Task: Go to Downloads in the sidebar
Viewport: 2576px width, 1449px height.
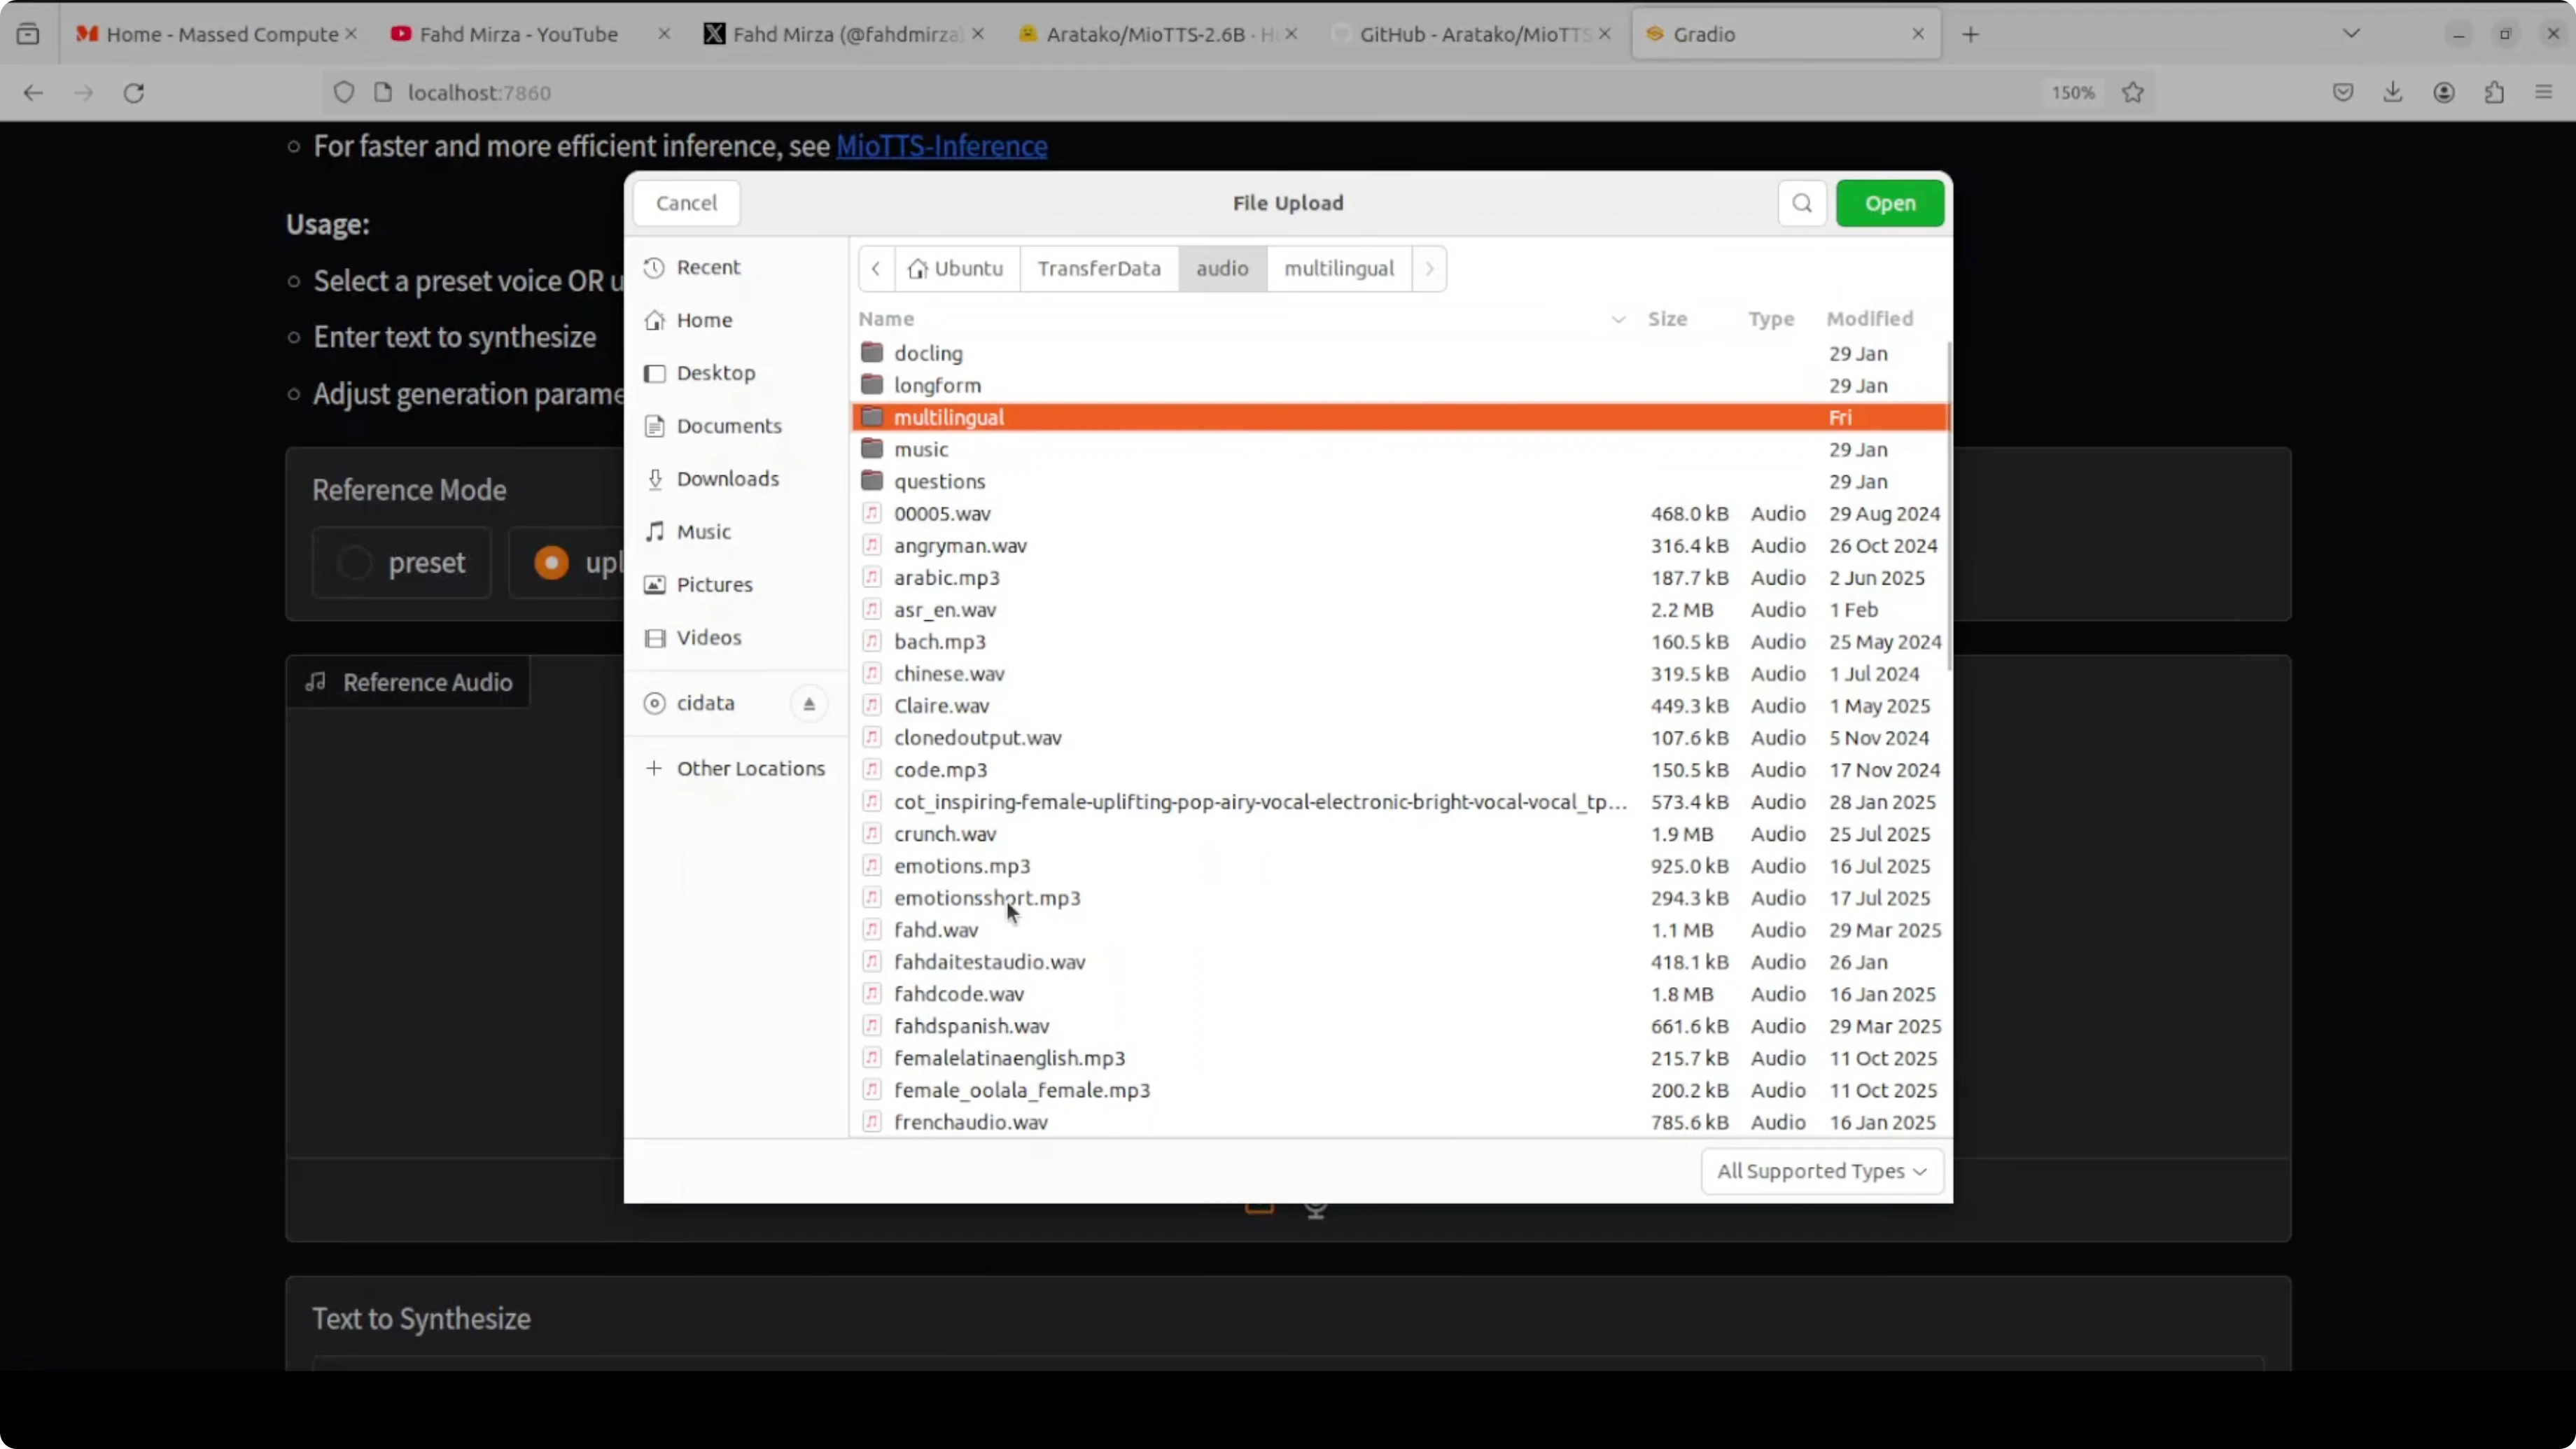Action: click(727, 479)
